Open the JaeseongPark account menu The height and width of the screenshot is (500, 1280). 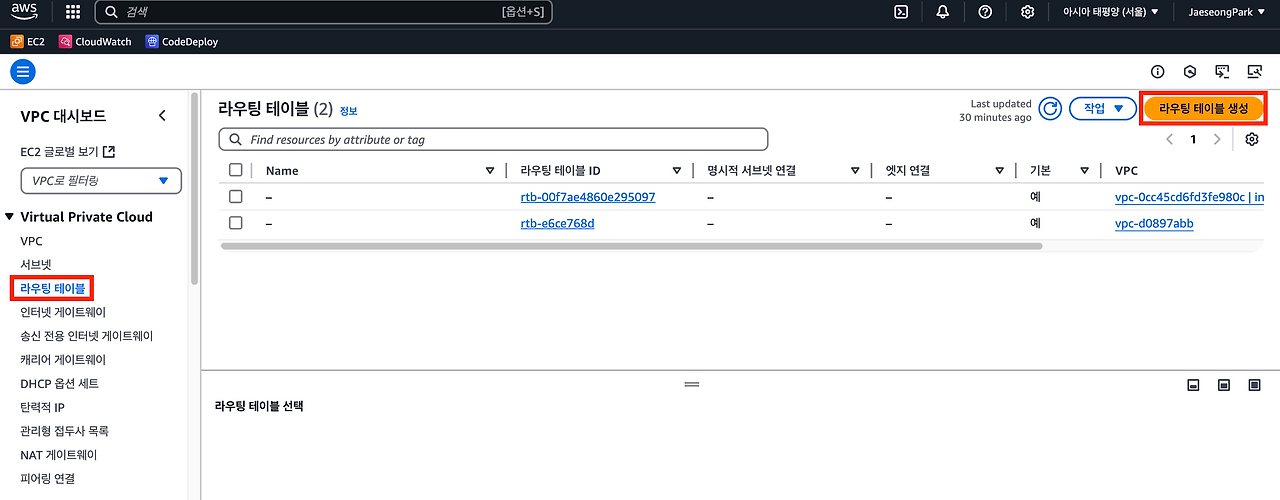(1226, 12)
